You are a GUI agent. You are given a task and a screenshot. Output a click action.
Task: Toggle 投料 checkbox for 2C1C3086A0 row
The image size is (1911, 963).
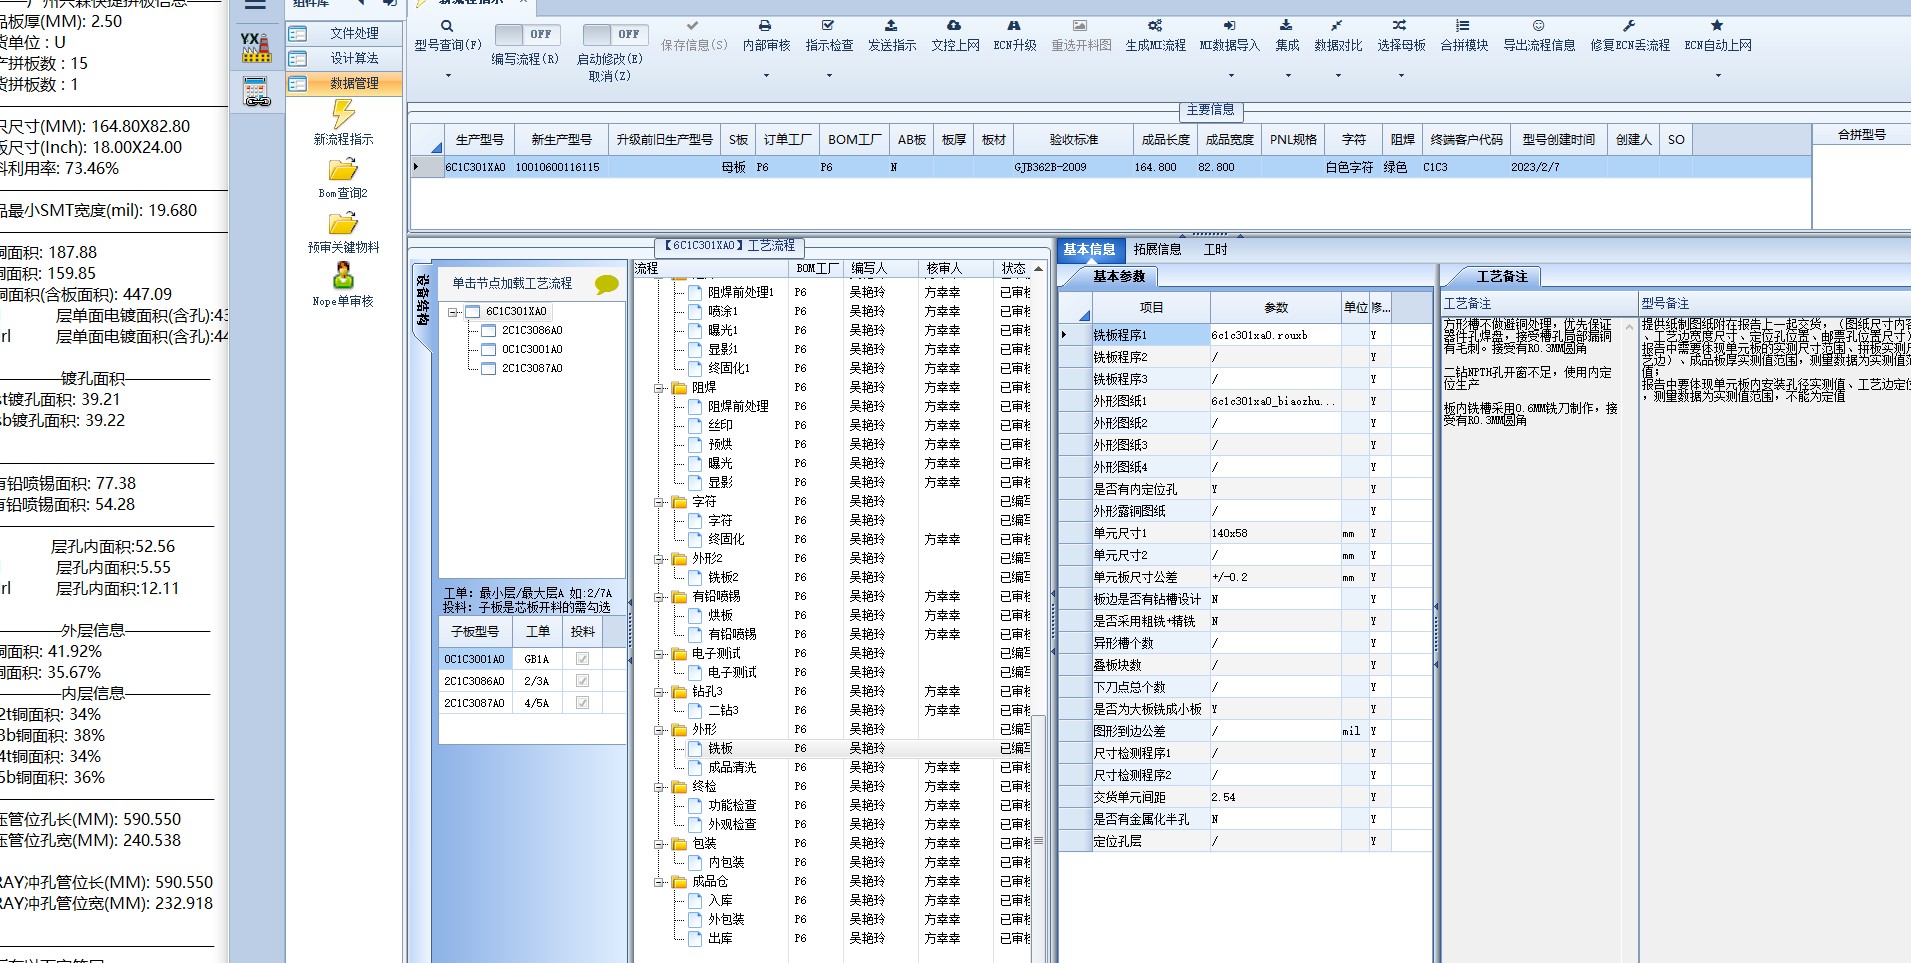click(x=582, y=681)
